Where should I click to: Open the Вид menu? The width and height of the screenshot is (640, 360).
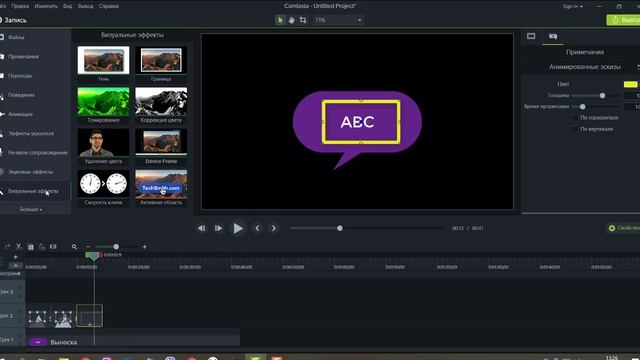pos(67,6)
